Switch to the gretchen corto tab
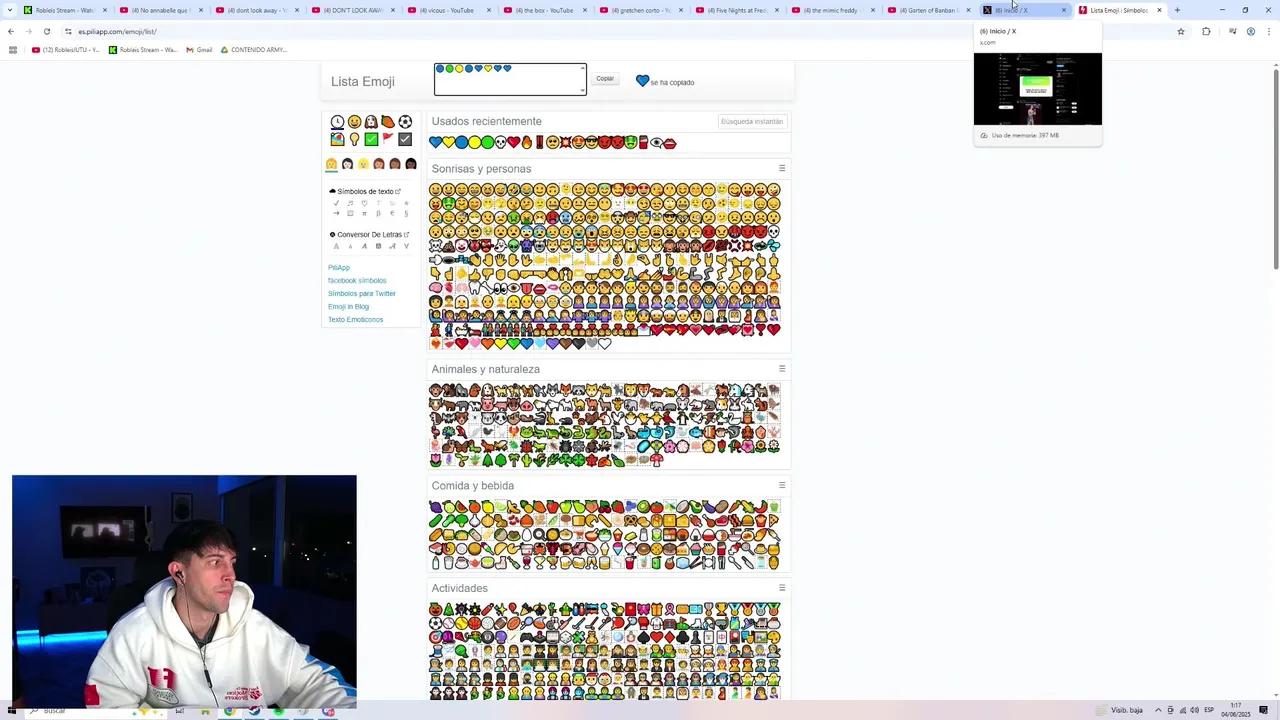 tap(640, 10)
